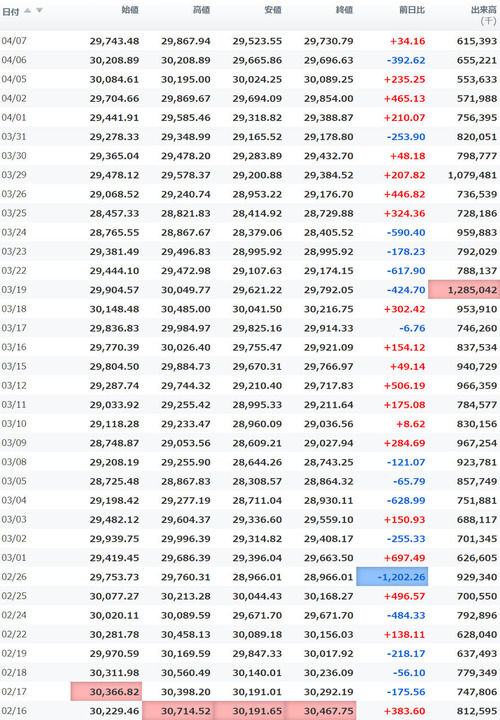Viewport: 500px width, 720px height.
Task: Click the 前日比 column header
Action: pos(411,10)
